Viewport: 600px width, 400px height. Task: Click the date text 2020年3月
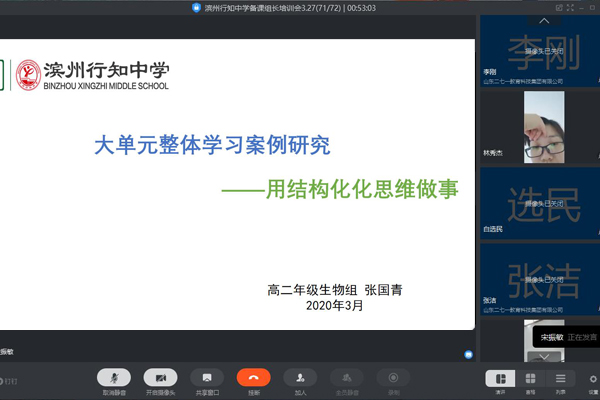click(x=334, y=305)
